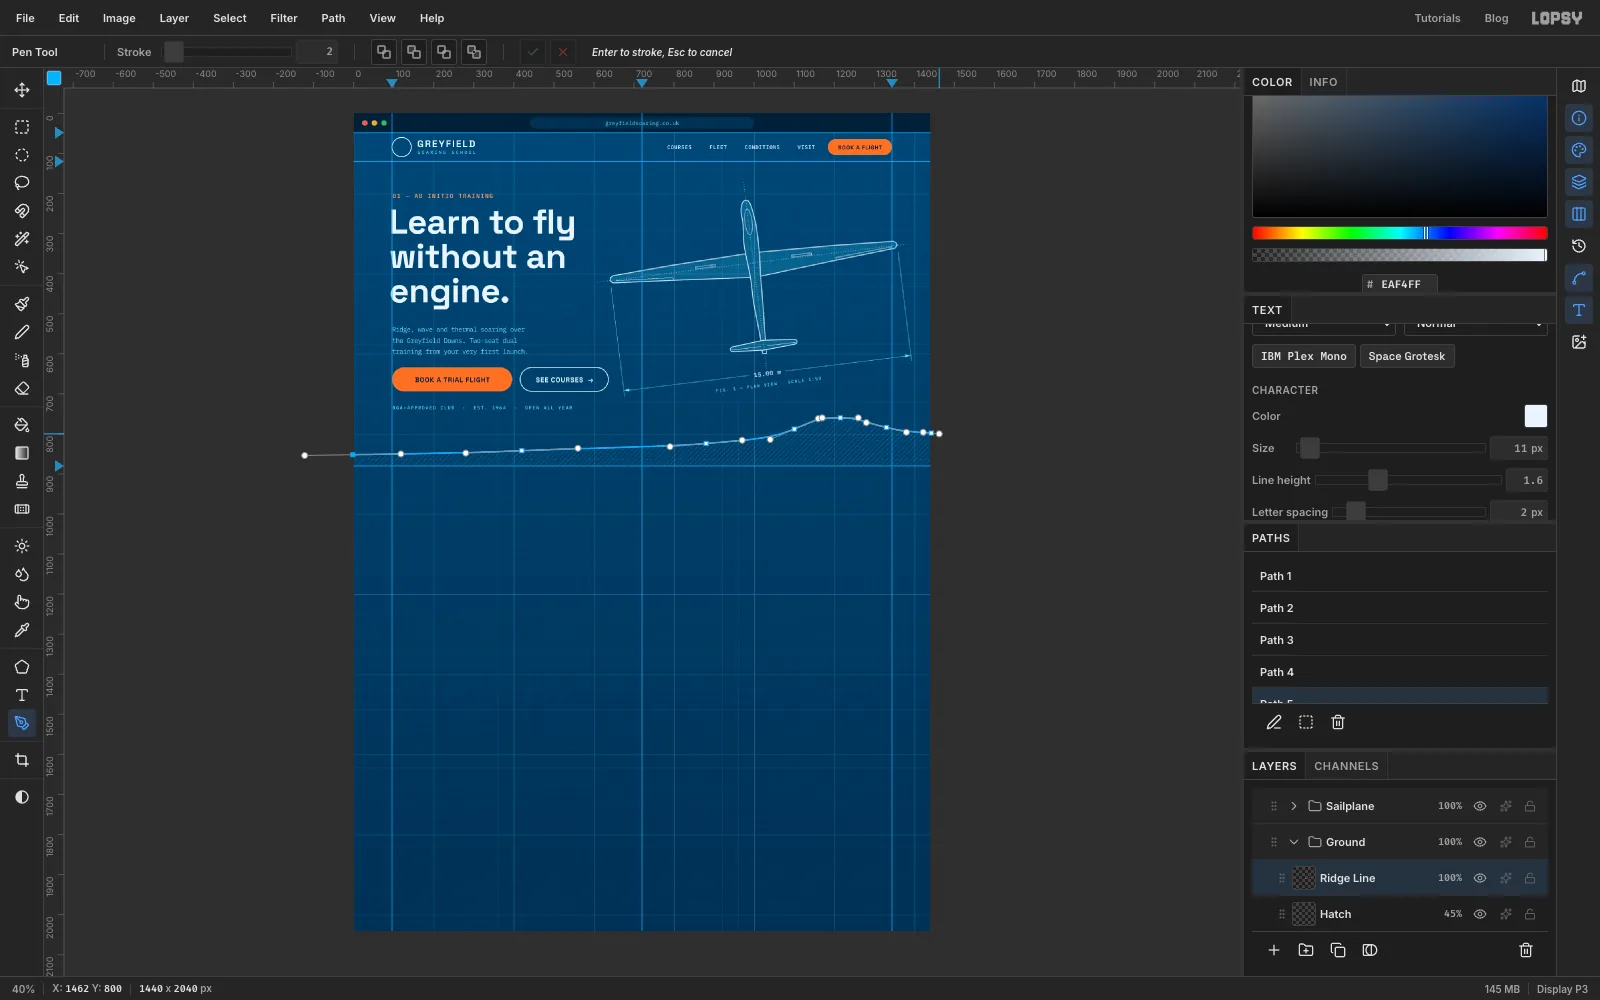Select the Crop tool
The width and height of the screenshot is (1600, 1000).
(21, 760)
